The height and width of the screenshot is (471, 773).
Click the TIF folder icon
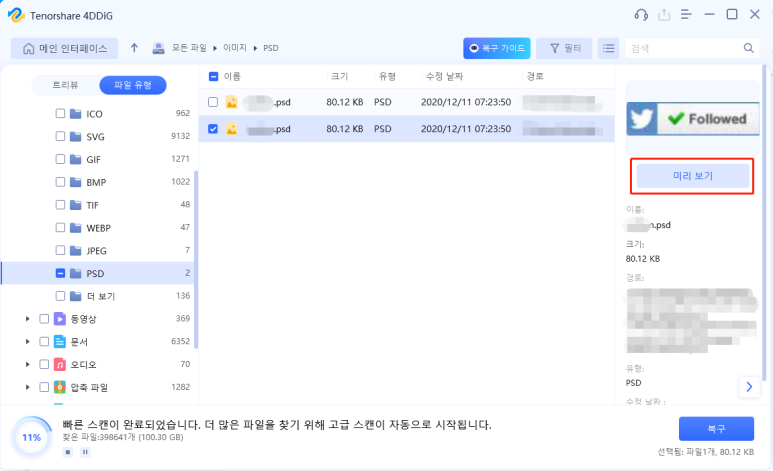pyautogui.click(x=75, y=205)
